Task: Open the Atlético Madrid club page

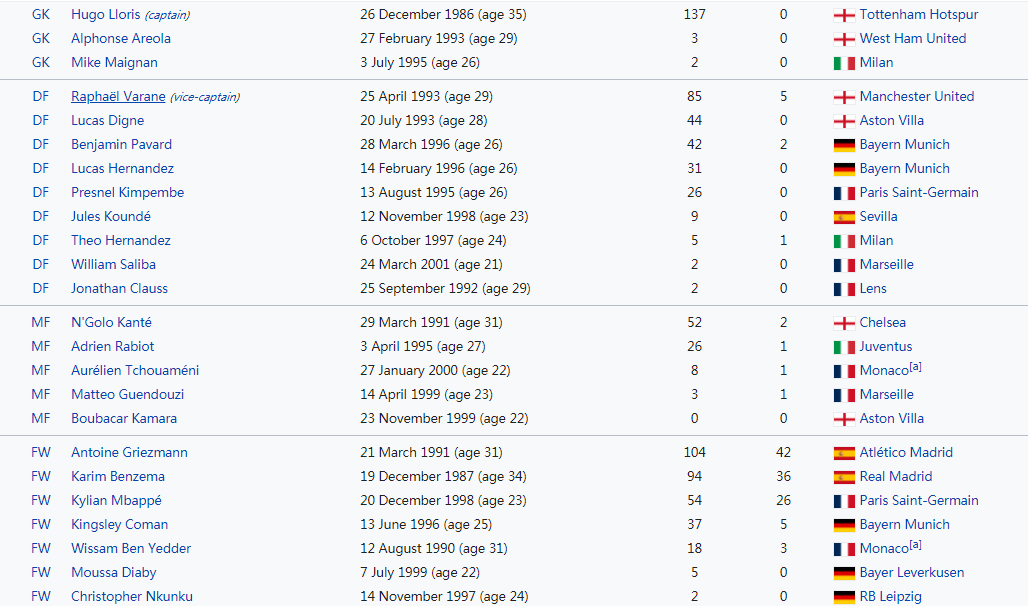Action: pos(906,453)
